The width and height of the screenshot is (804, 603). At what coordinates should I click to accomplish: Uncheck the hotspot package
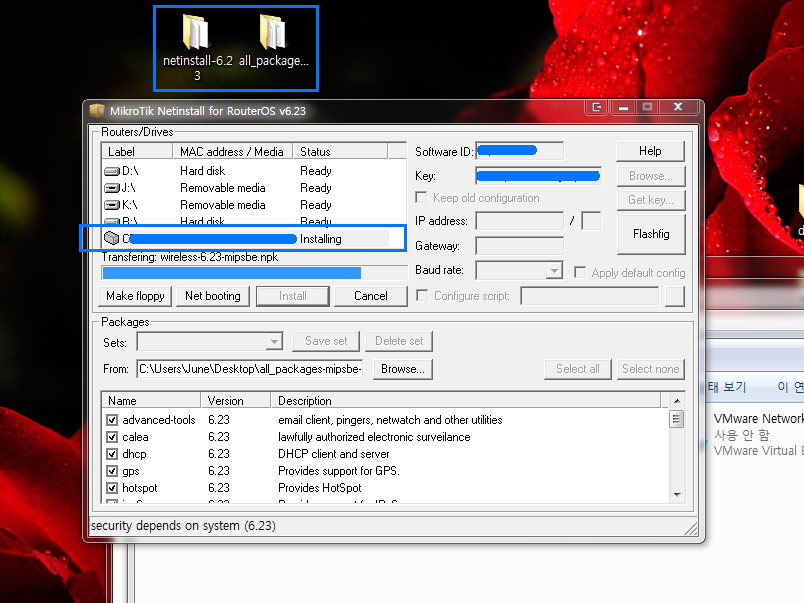[112, 488]
